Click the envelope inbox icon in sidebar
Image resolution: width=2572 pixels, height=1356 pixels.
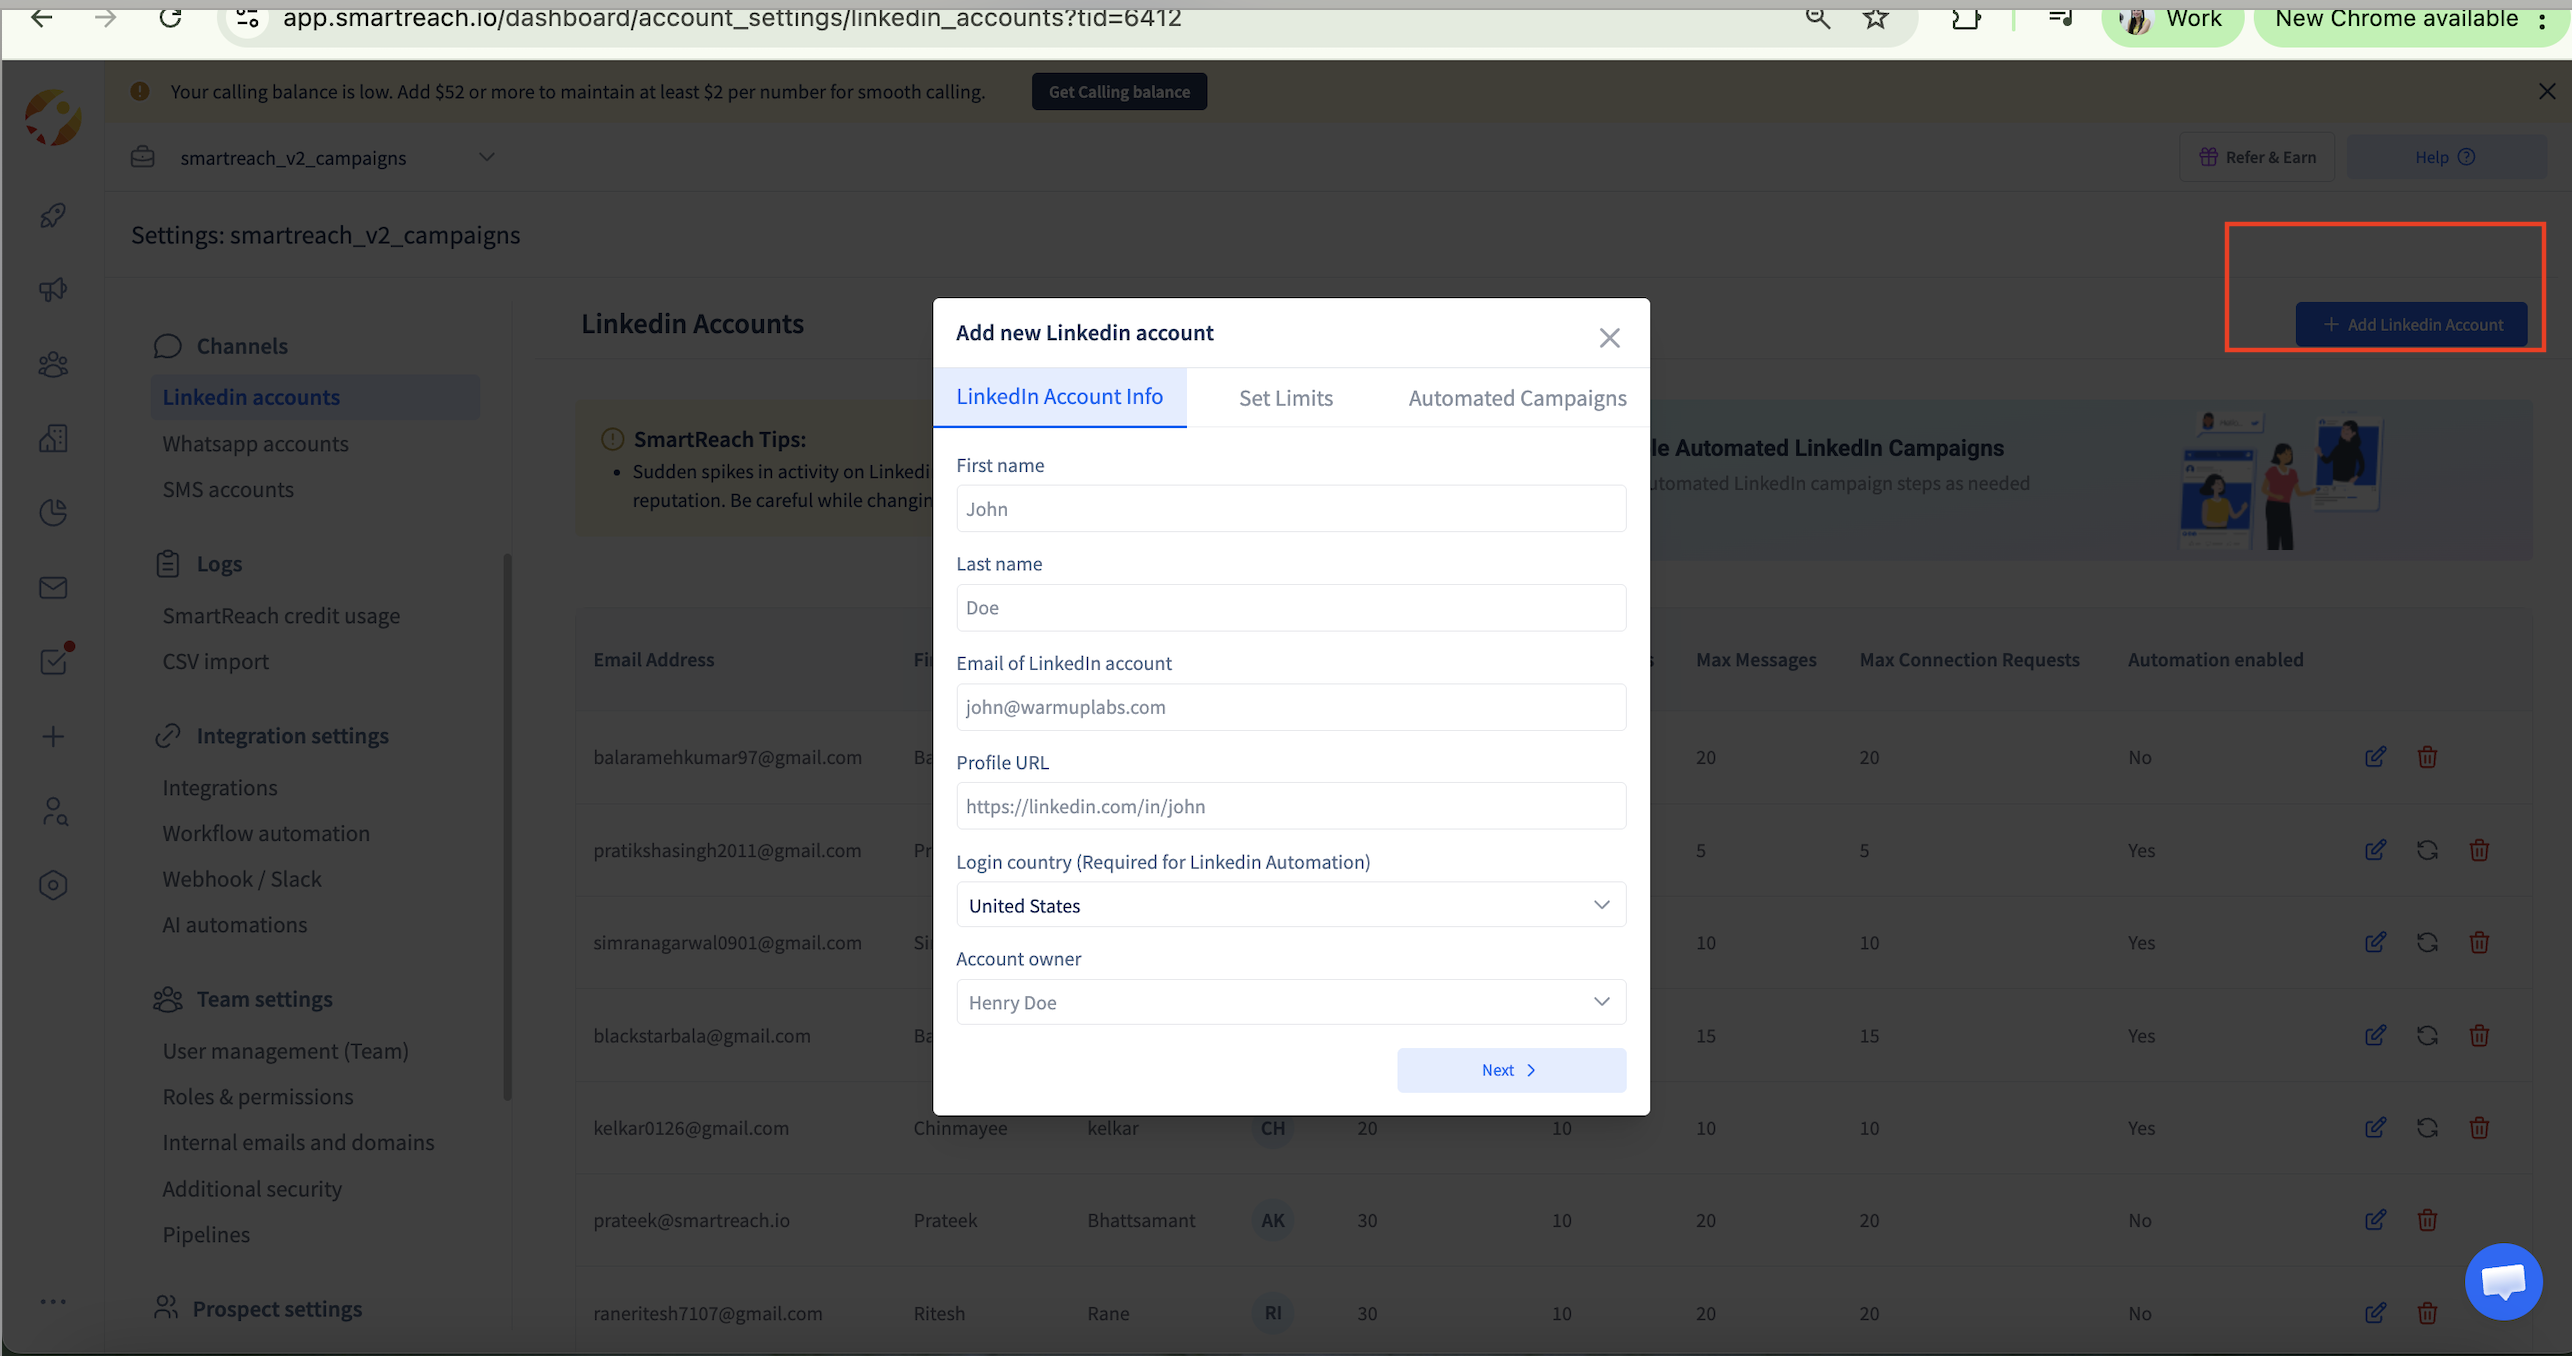point(53,588)
